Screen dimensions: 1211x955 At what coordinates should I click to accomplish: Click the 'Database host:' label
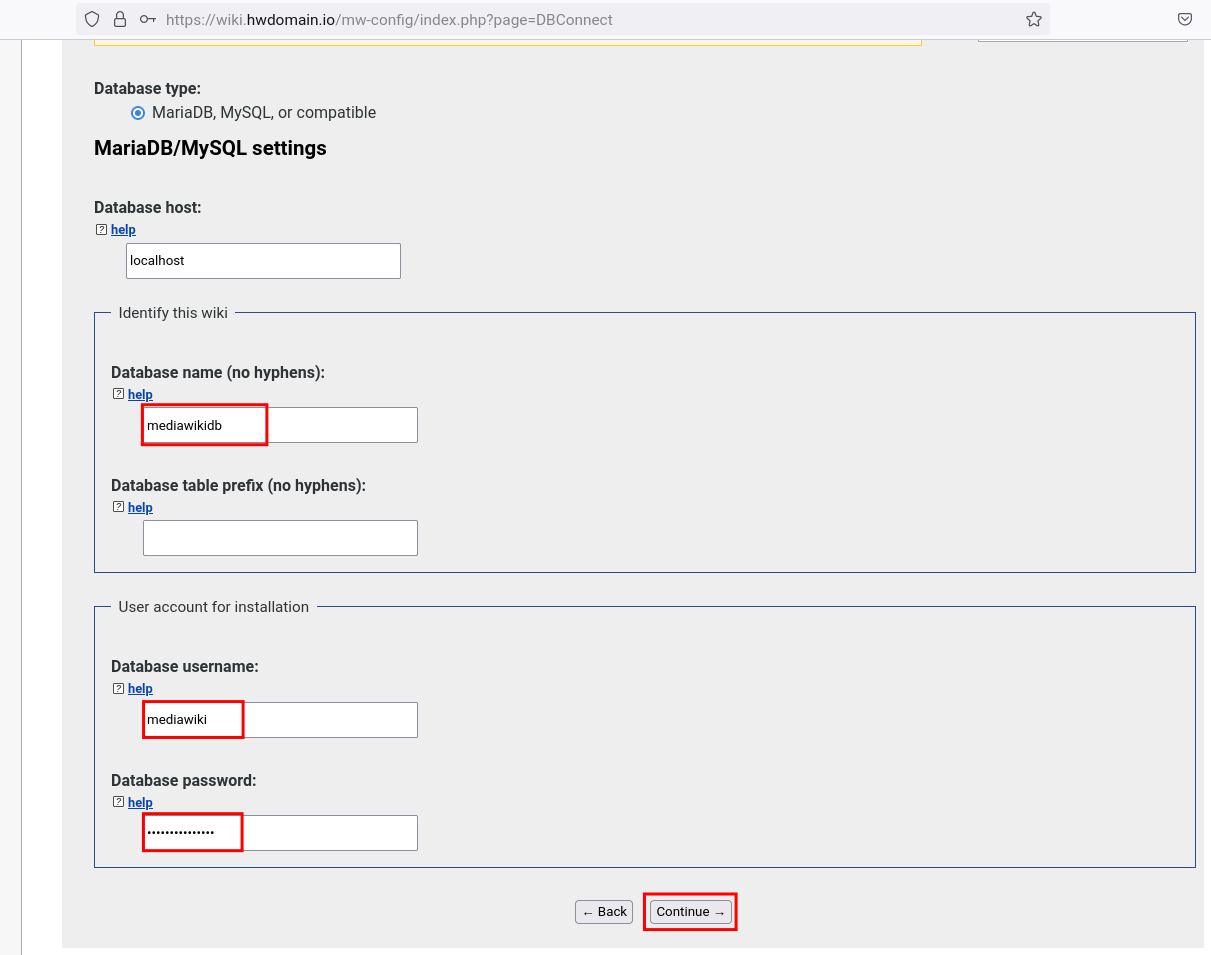click(x=148, y=207)
